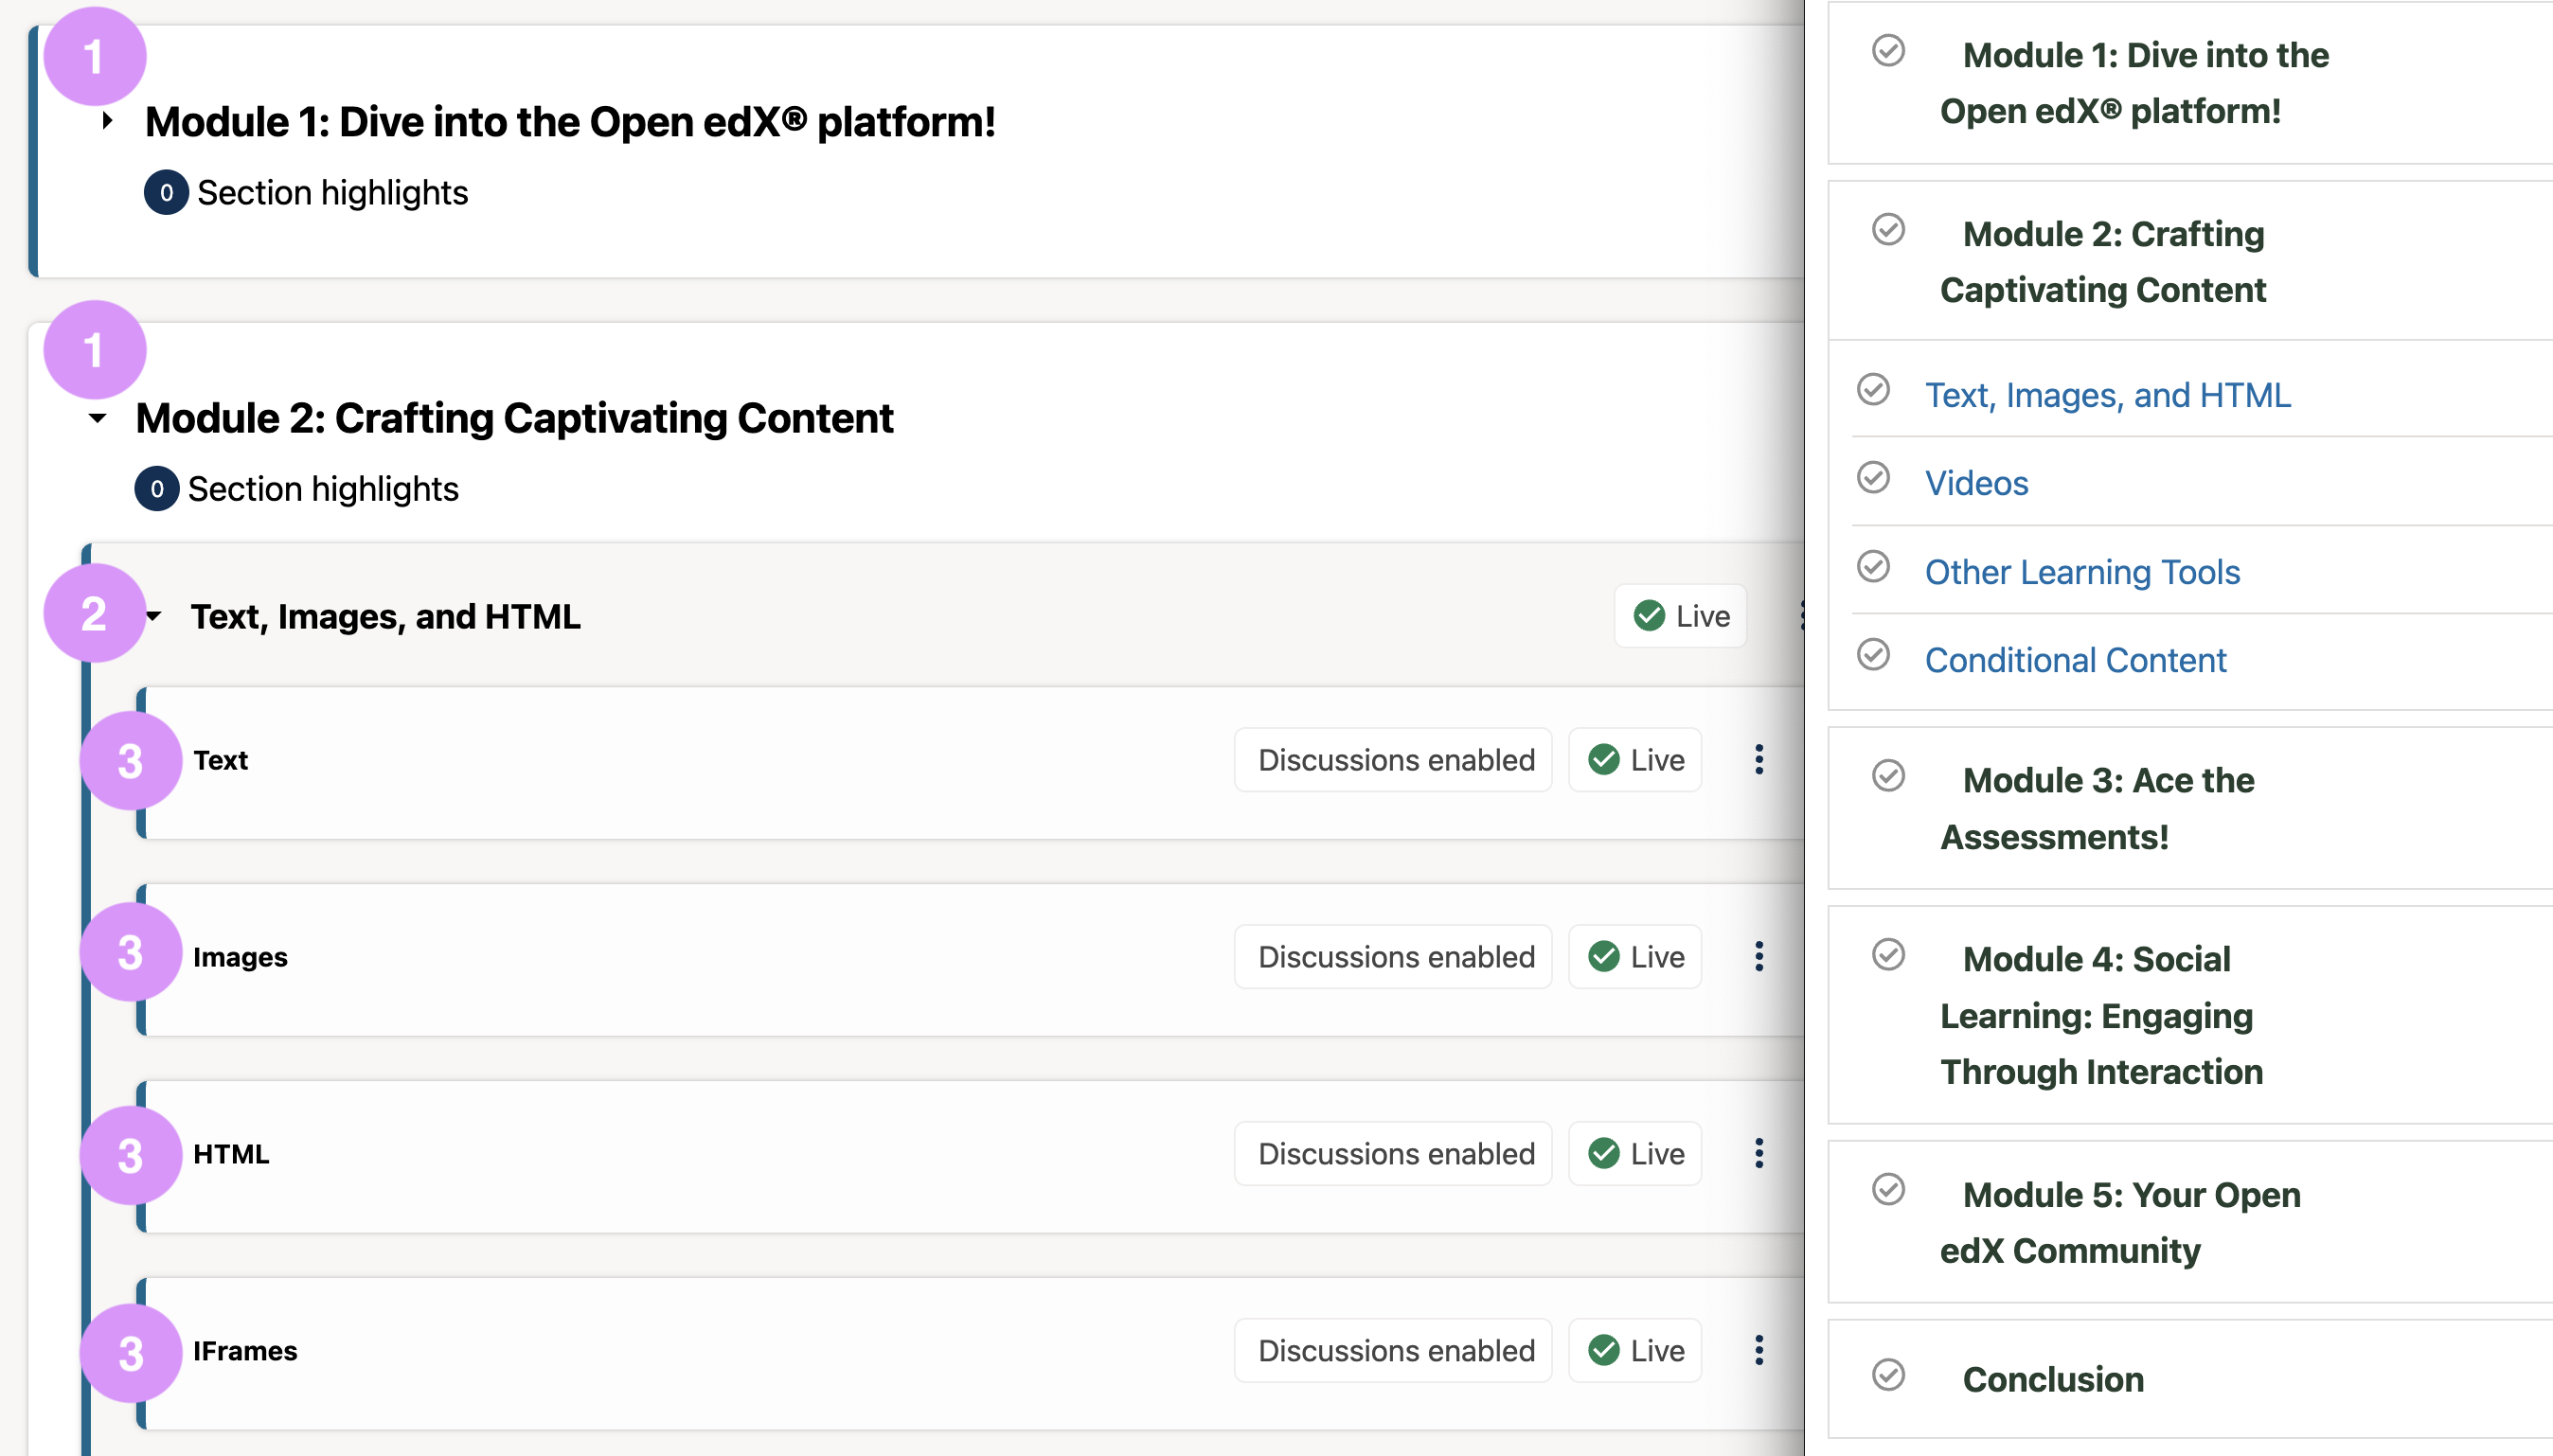Open the HTML unit title

coord(231,1154)
